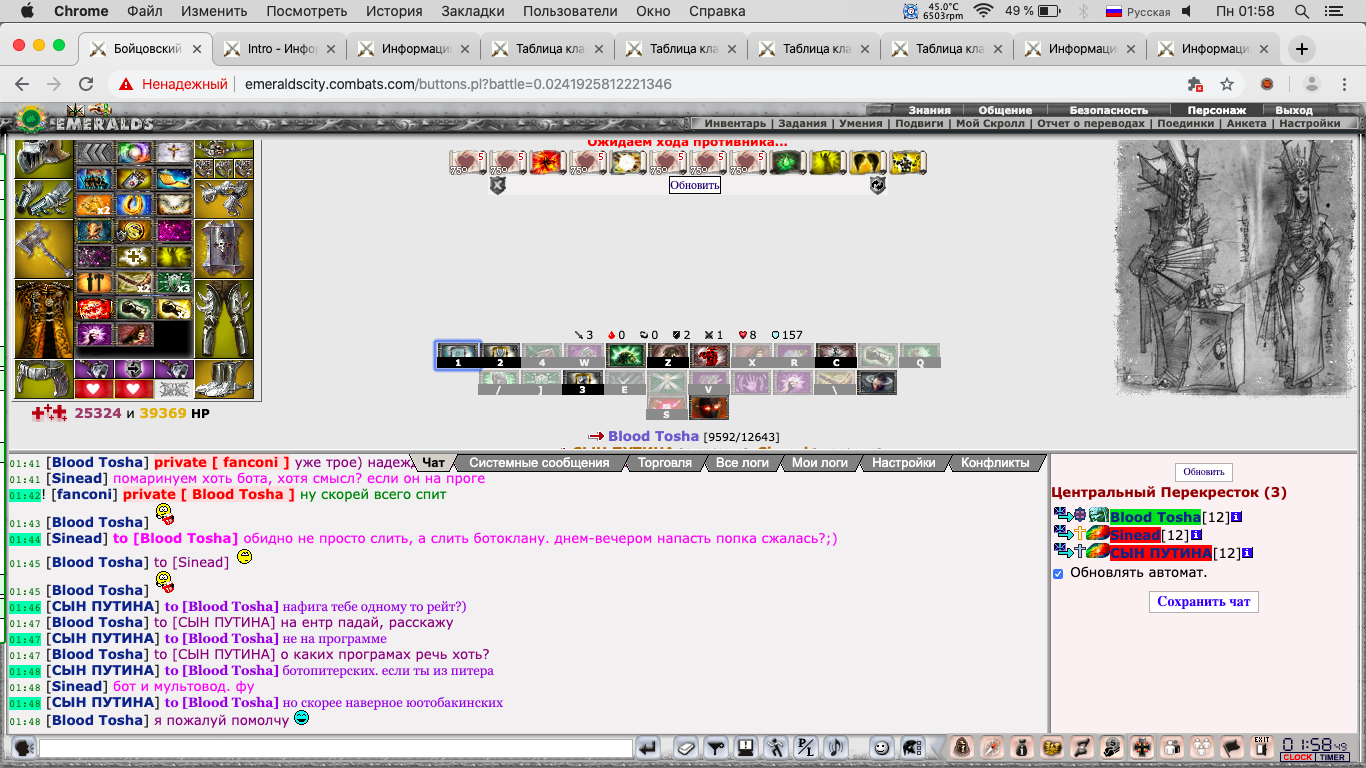
Task: Click the green turtle shell ability
Action: coord(626,355)
